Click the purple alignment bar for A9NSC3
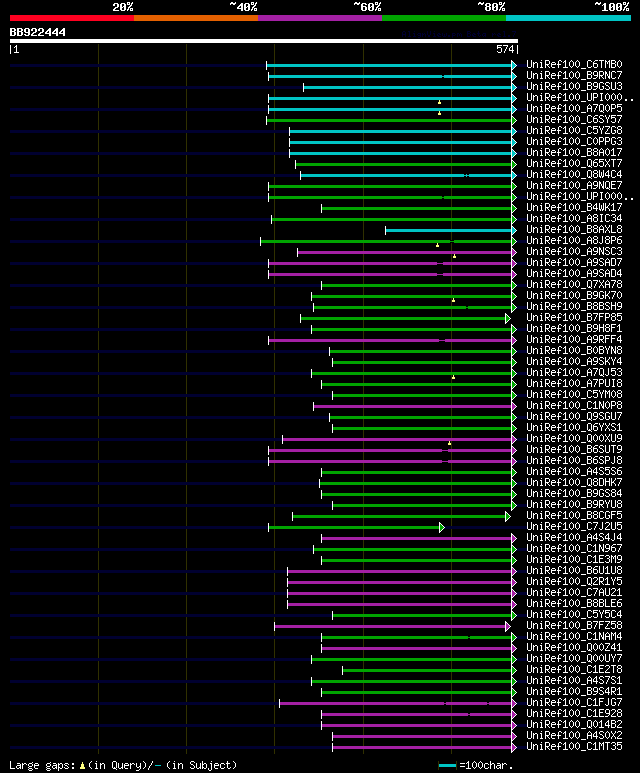 pyautogui.click(x=404, y=252)
